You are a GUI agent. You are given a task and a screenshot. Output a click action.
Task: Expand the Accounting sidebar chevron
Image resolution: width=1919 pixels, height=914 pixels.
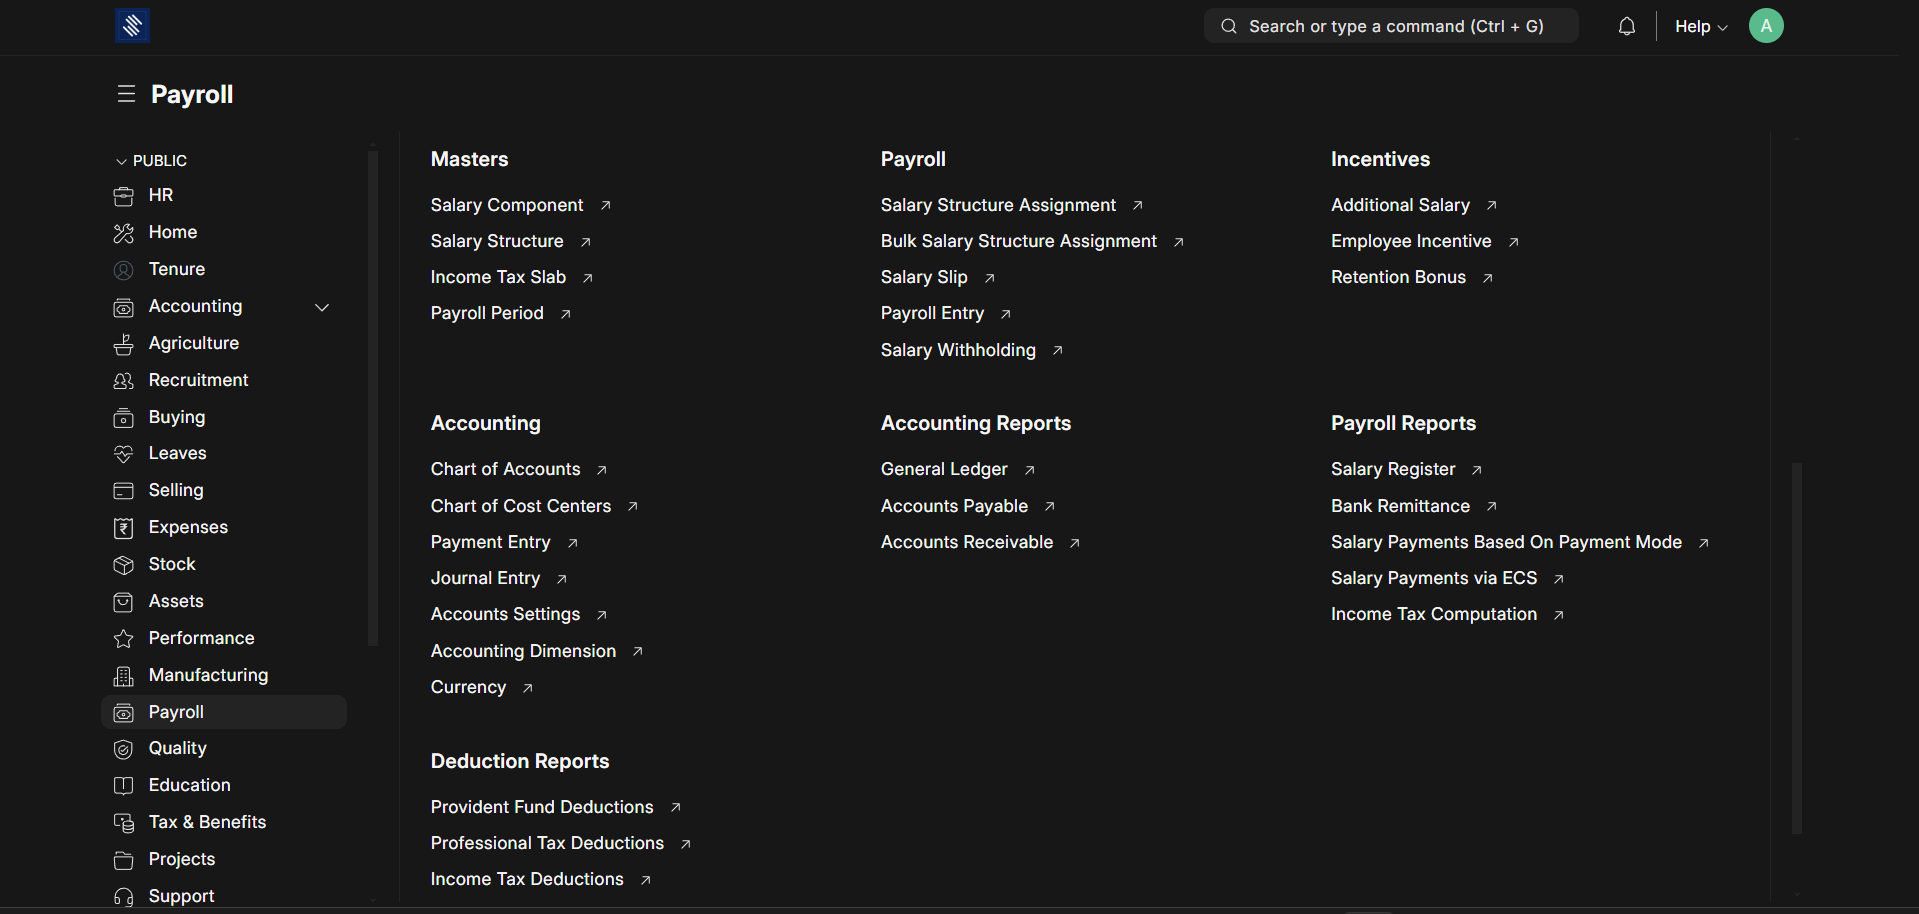tap(322, 307)
